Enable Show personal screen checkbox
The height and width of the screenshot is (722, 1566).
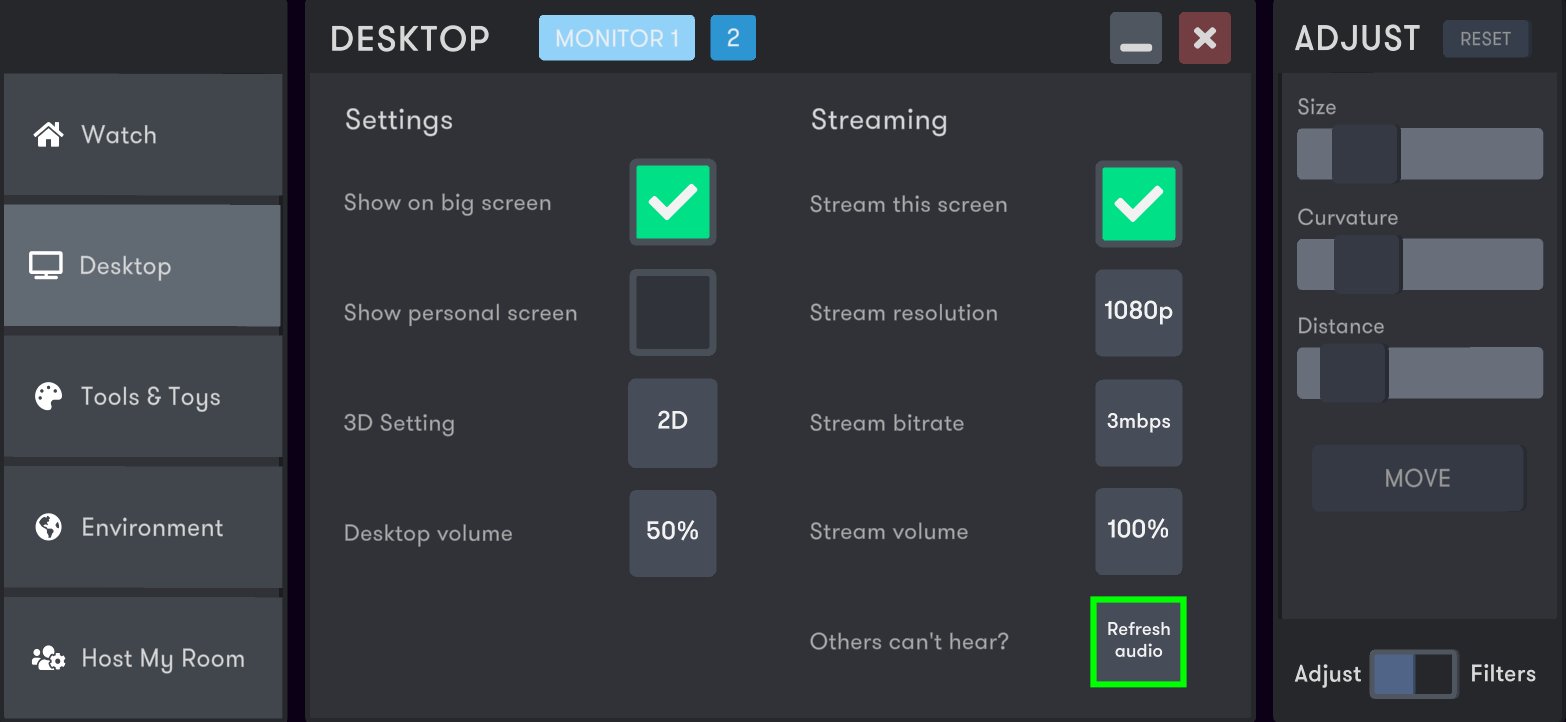673,312
